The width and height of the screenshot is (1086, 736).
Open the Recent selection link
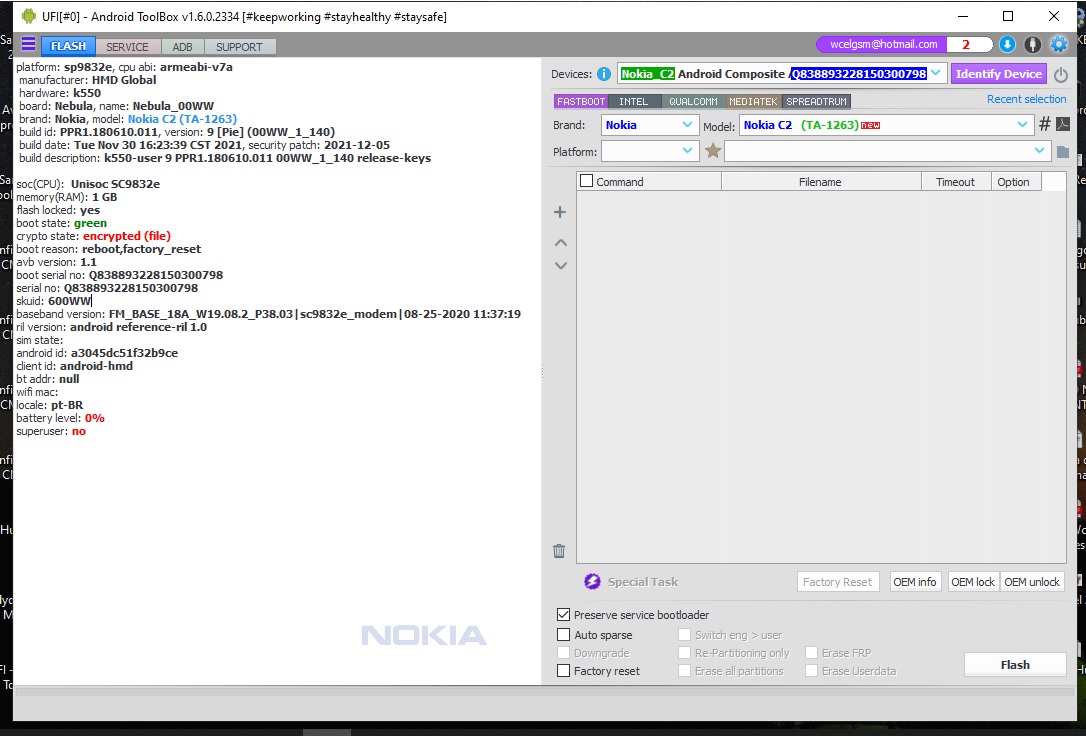(1026, 99)
